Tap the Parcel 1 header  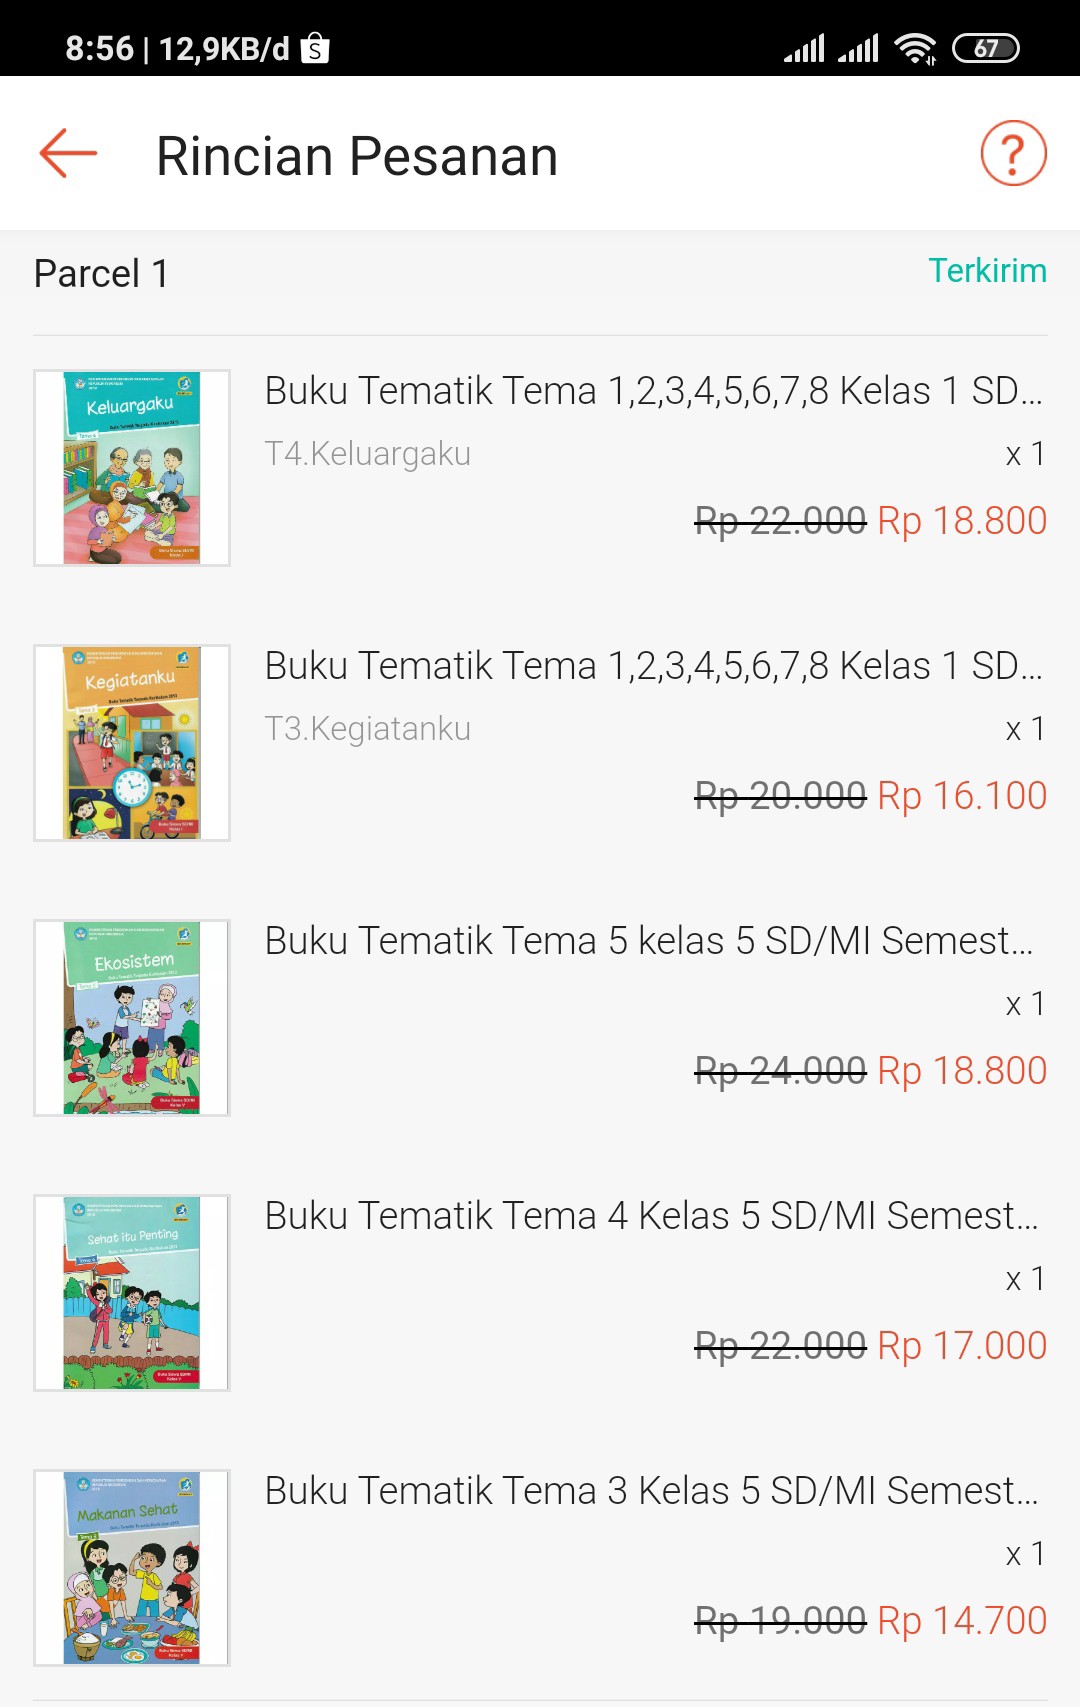click(x=101, y=274)
